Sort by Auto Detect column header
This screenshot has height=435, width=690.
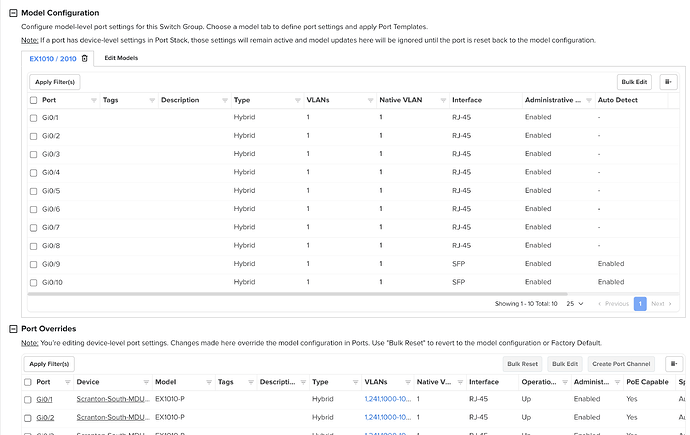(617, 100)
